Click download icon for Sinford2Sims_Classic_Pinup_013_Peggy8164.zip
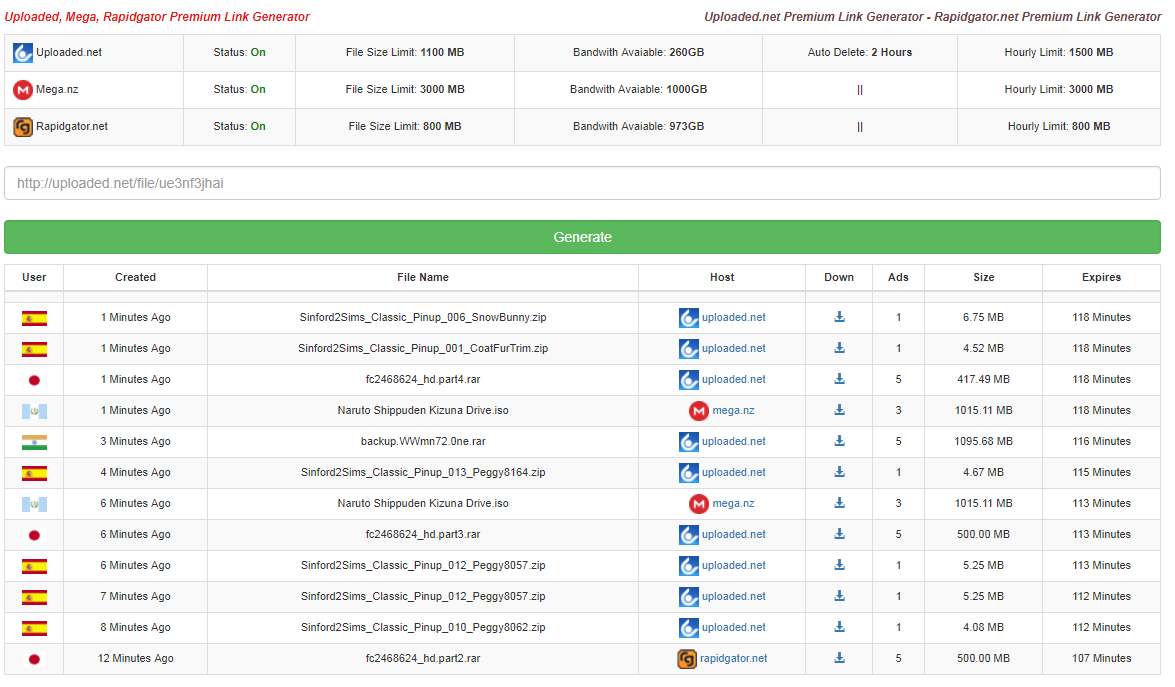The width and height of the screenshot is (1175, 687). (x=839, y=472)
